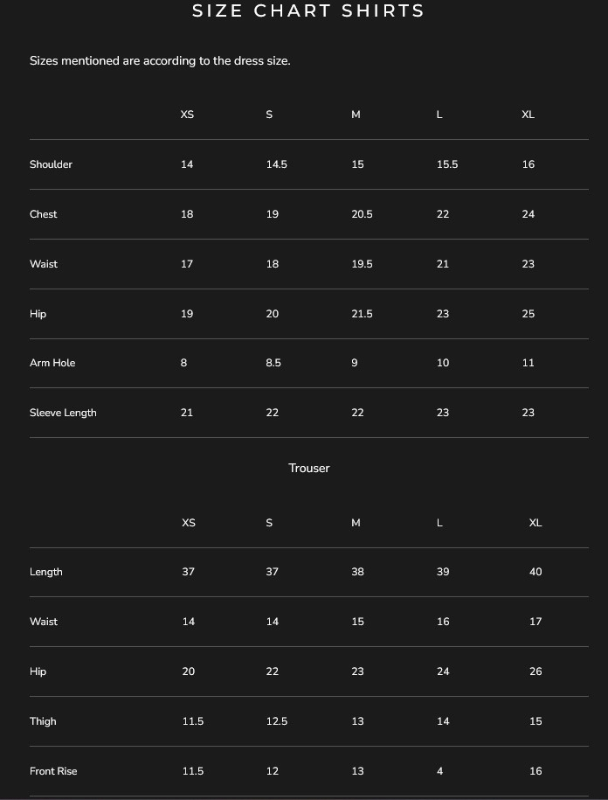608x800 pixels.
Task: Select the 20.5 Chest measurement
Action: pos(362,214)
